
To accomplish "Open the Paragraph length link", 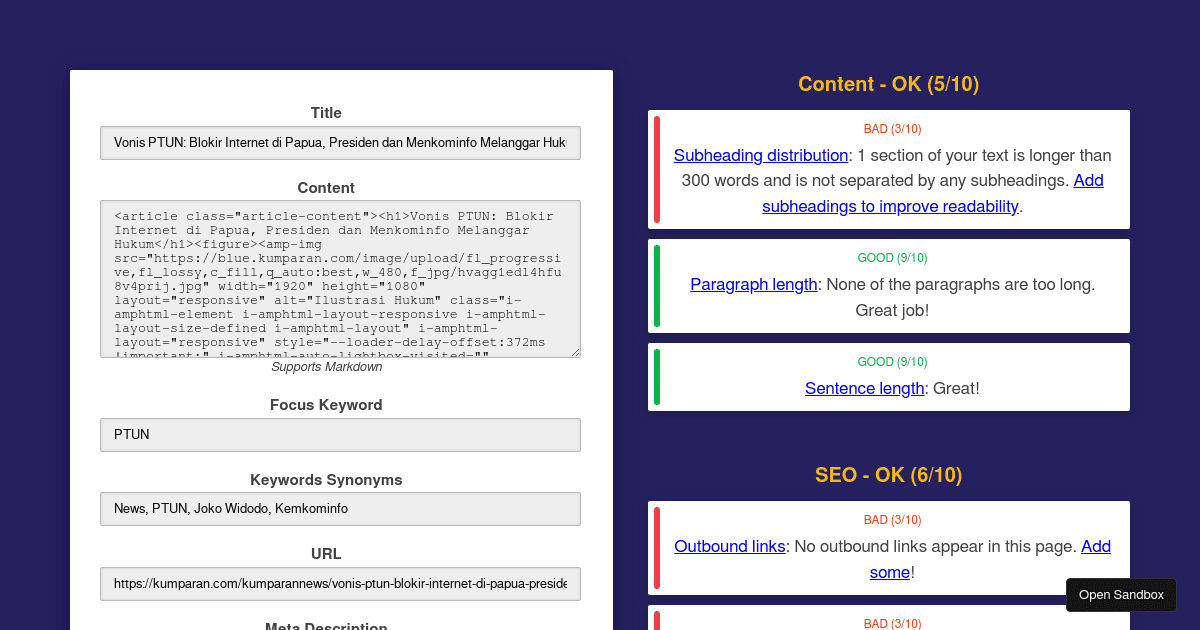I will (x=753, y=284).
